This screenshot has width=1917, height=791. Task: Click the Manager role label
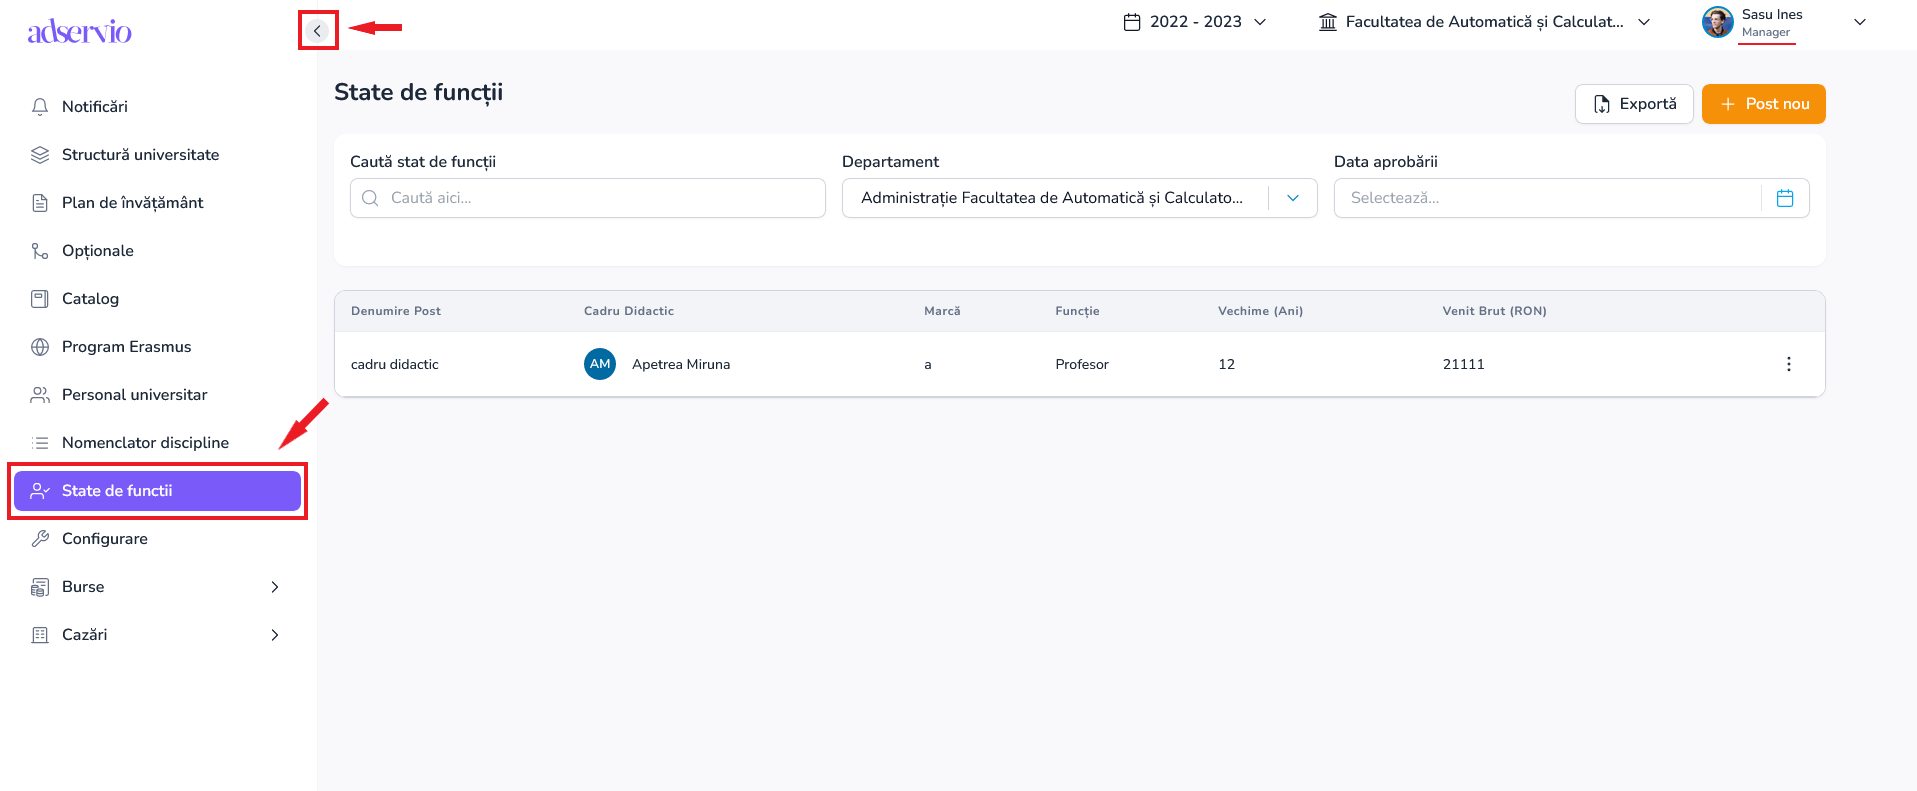click(1766, 32)
